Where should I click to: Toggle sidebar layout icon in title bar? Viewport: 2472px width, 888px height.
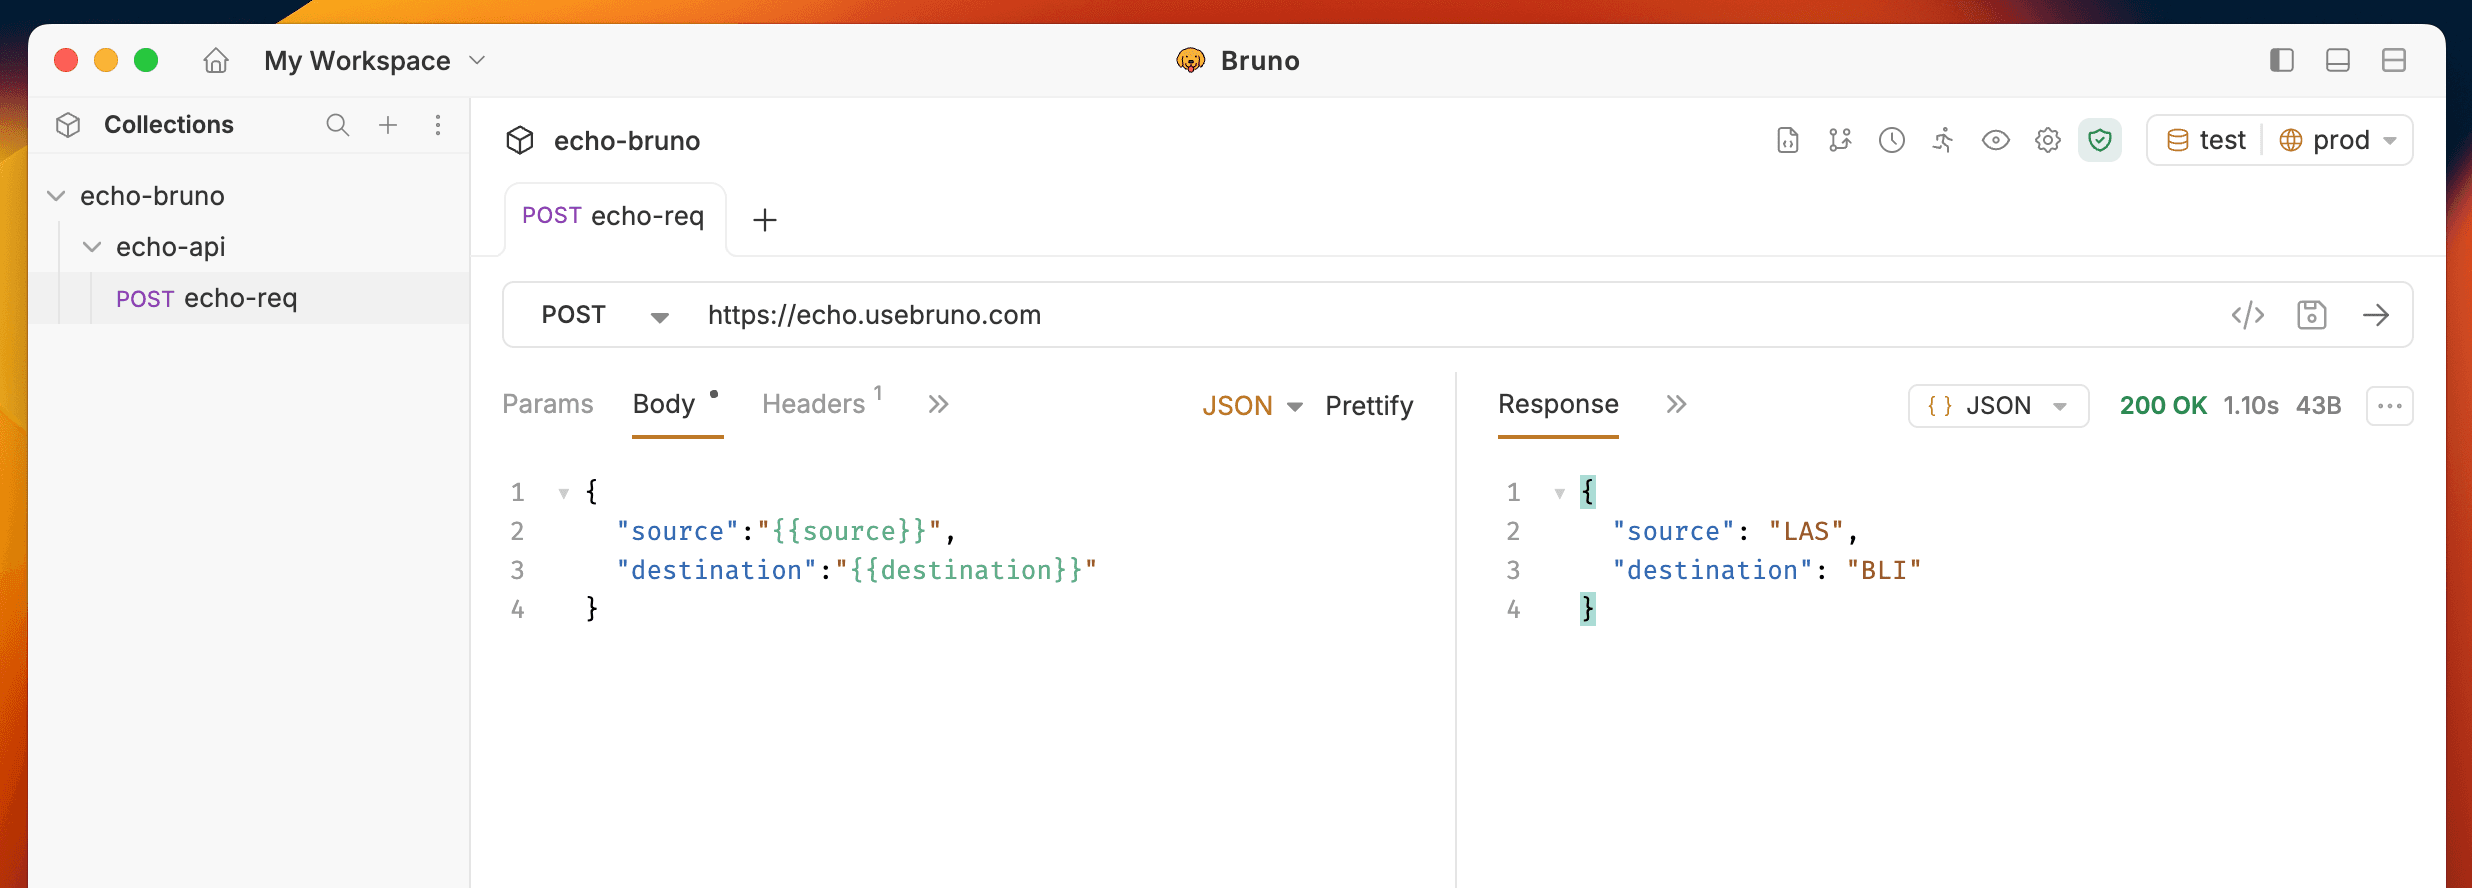click(2282, 61)
